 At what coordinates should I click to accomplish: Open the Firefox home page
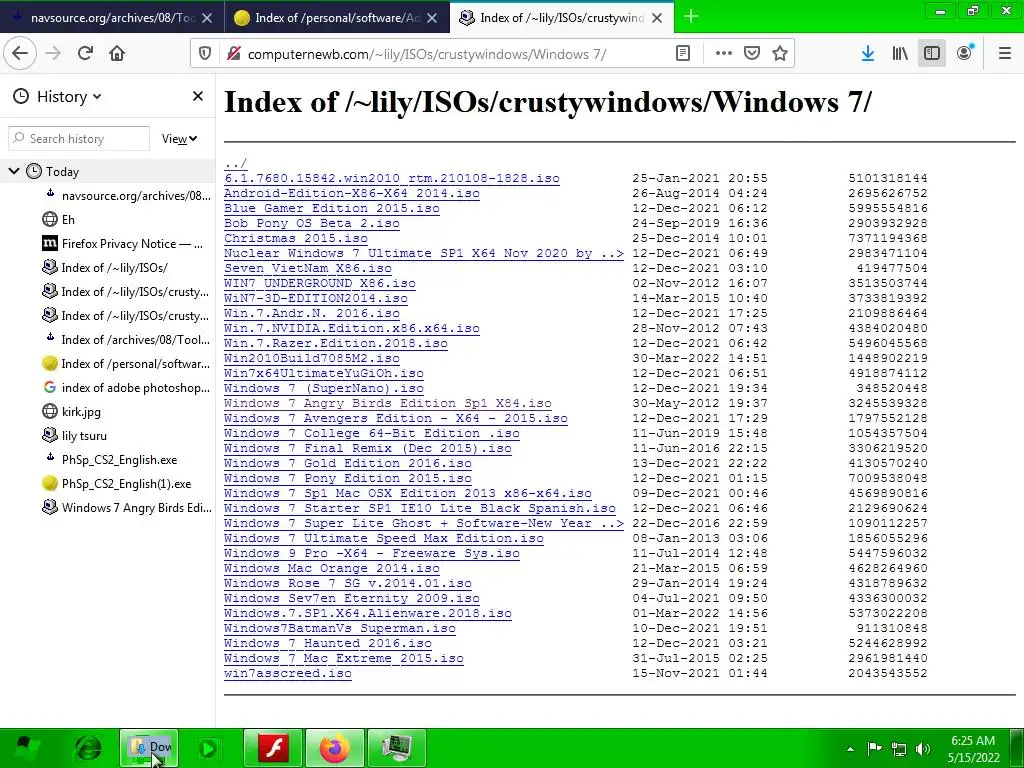point(117,54)
